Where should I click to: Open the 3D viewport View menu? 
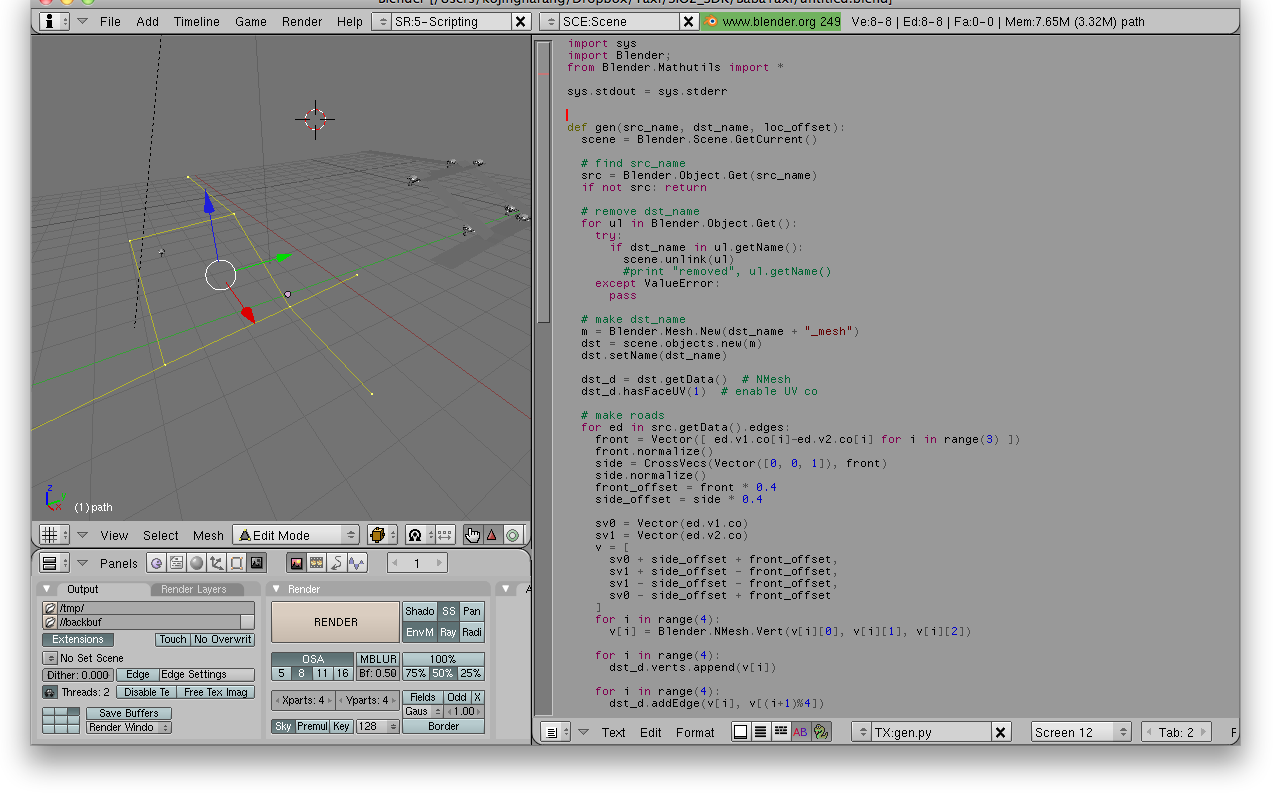coord(114,535)
